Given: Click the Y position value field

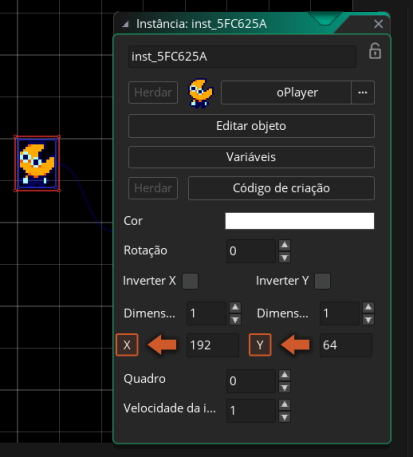Looking at the screenshot, I should click(346, 345).
